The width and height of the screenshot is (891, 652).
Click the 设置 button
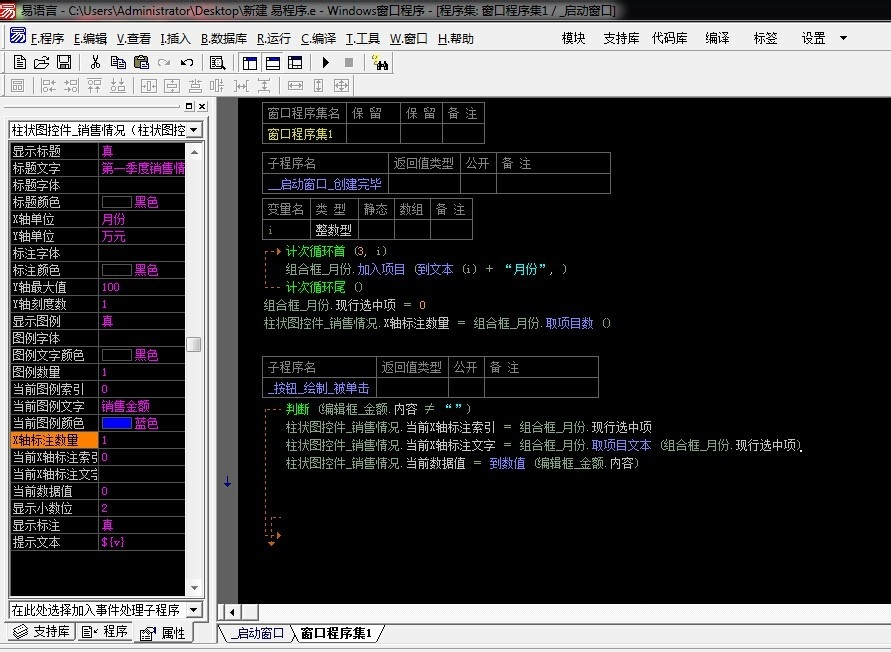[x=813, y=38]
